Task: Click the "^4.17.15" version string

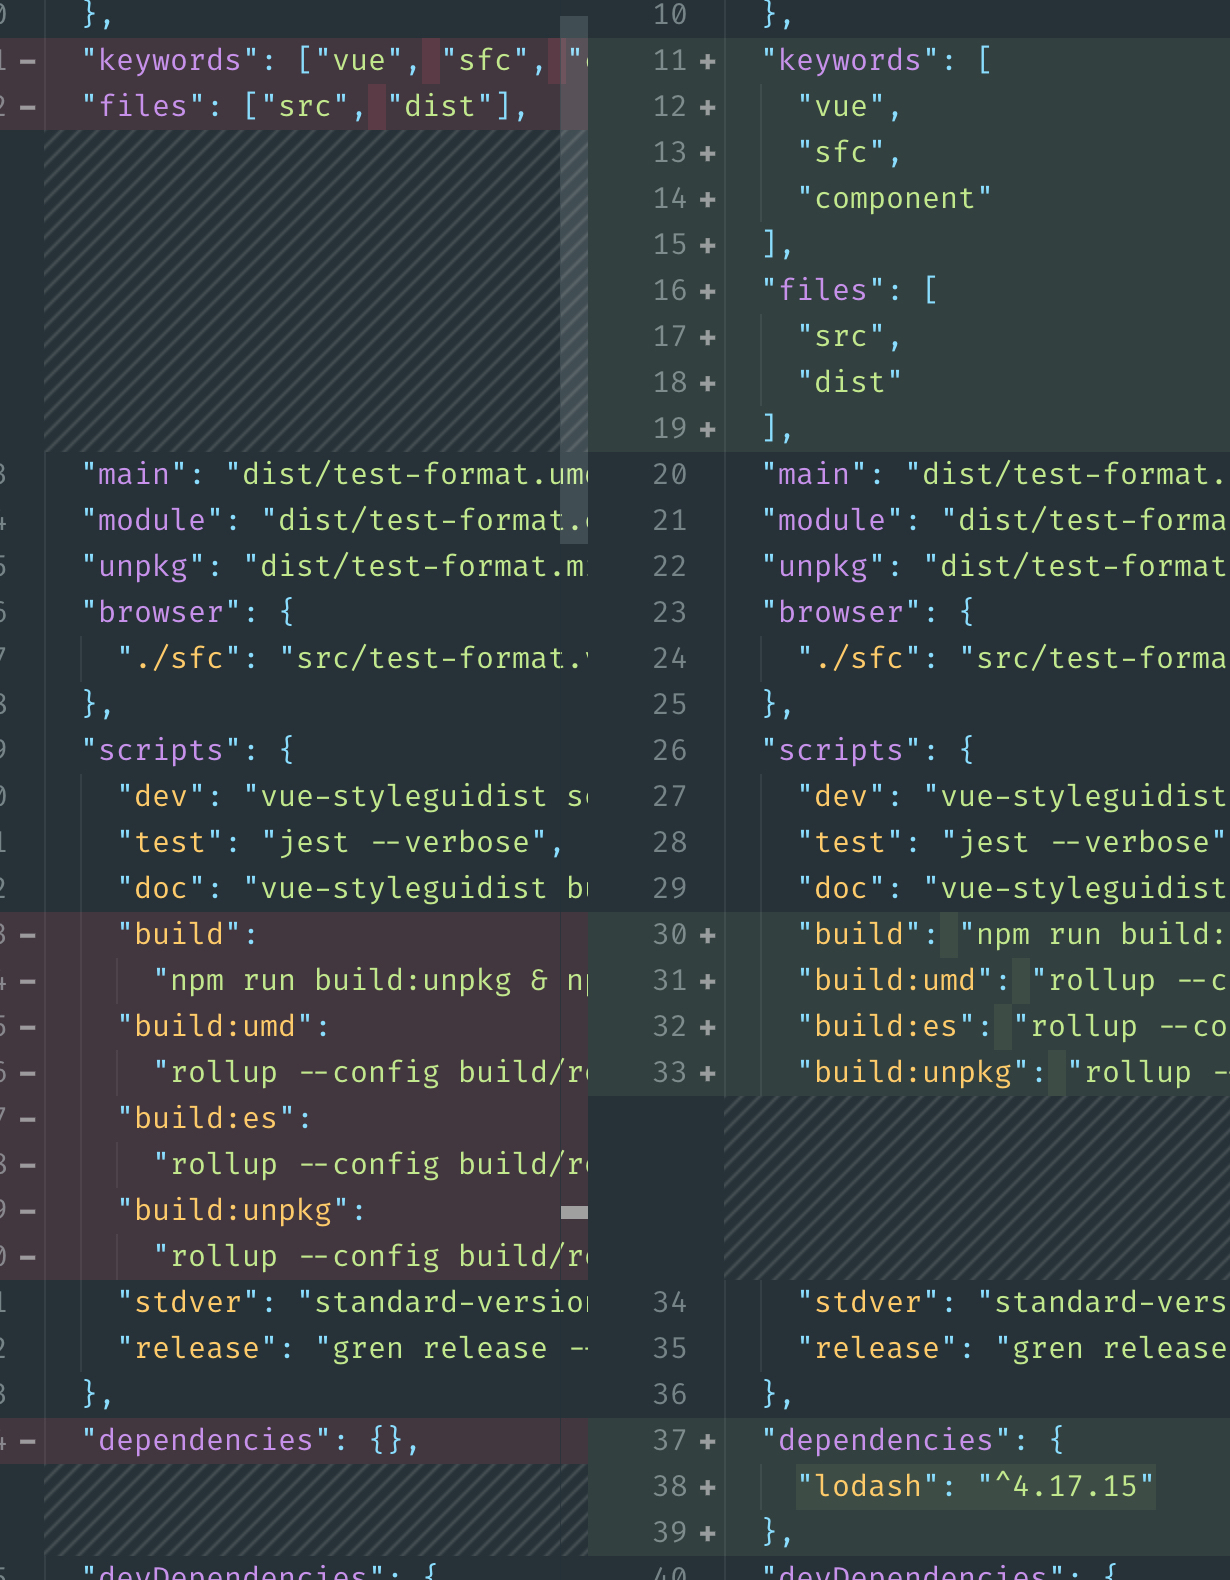Action: pyautogui.click(x=1066, y=1486)
